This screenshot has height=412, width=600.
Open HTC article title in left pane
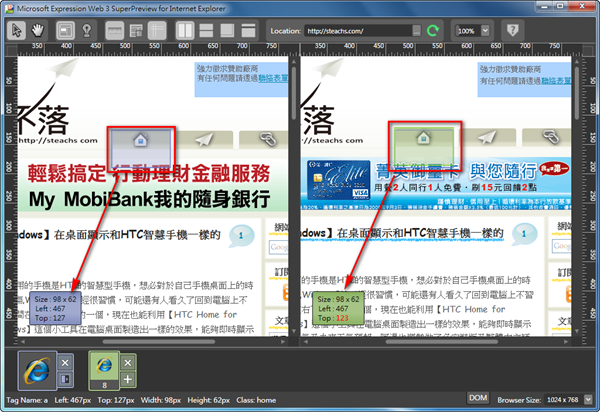[x=119, y=234]
